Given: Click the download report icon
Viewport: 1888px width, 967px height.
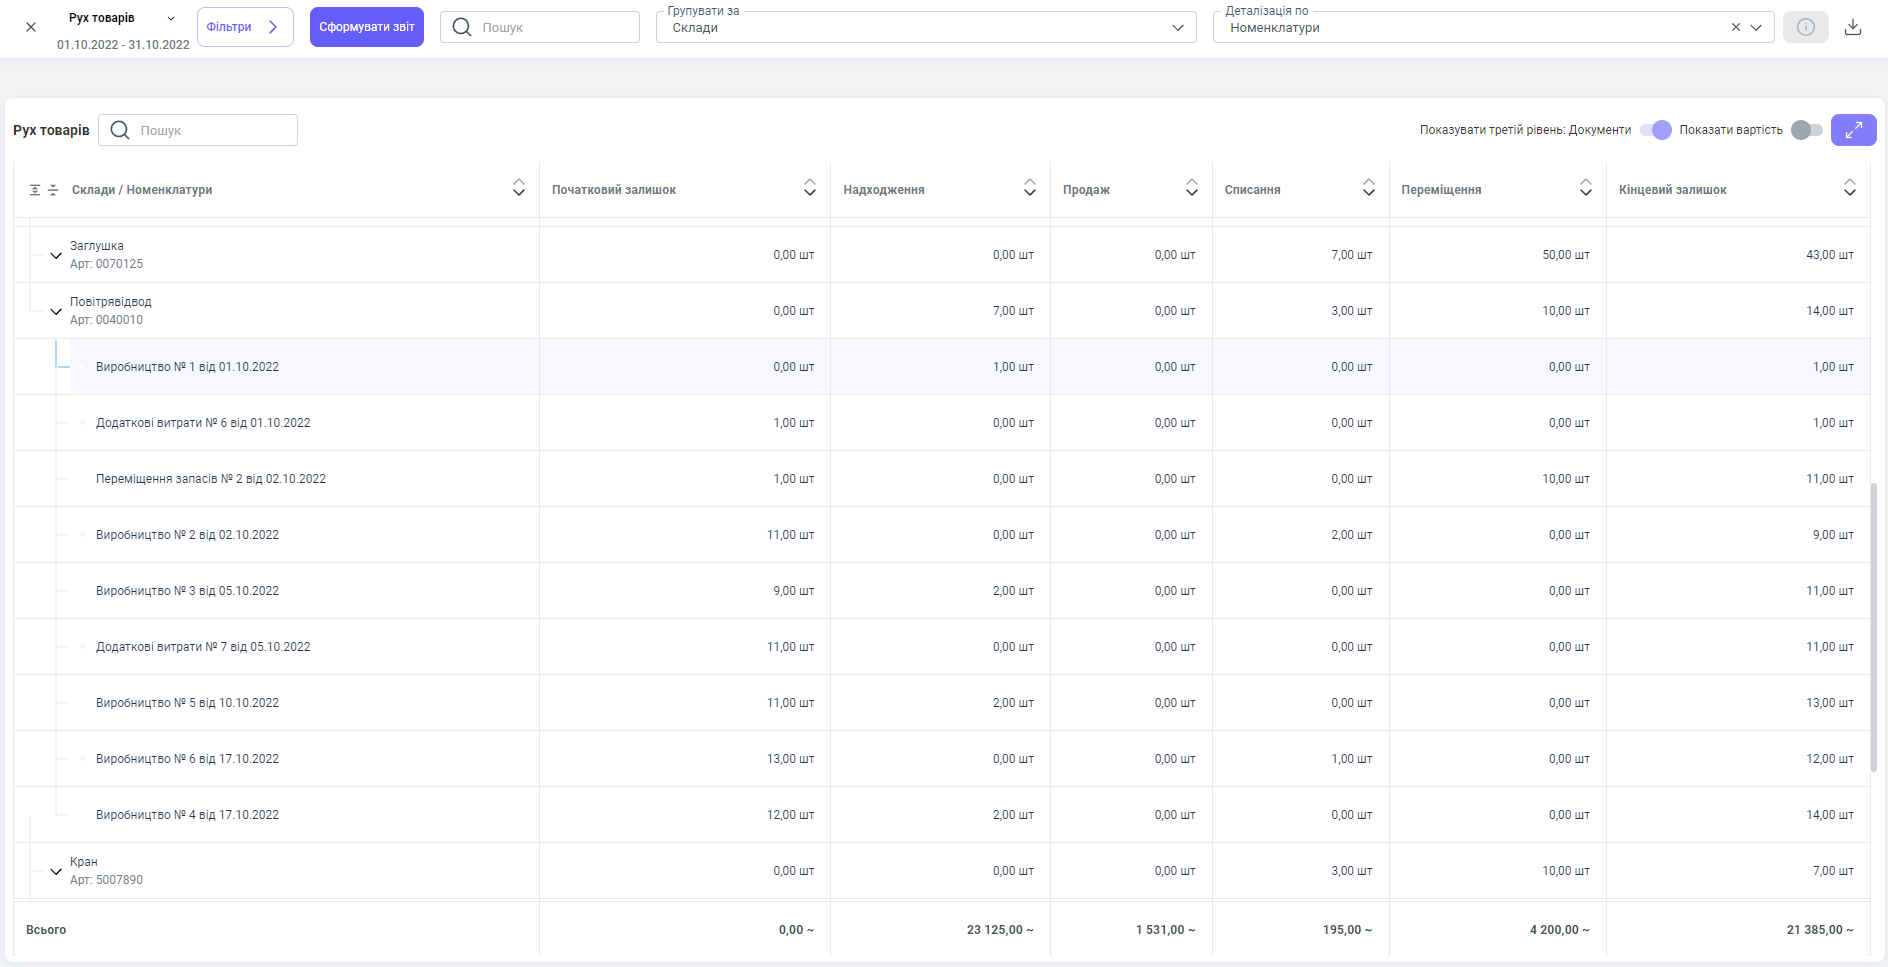Looking at the screenshot, I should [x=1852, y=27].
